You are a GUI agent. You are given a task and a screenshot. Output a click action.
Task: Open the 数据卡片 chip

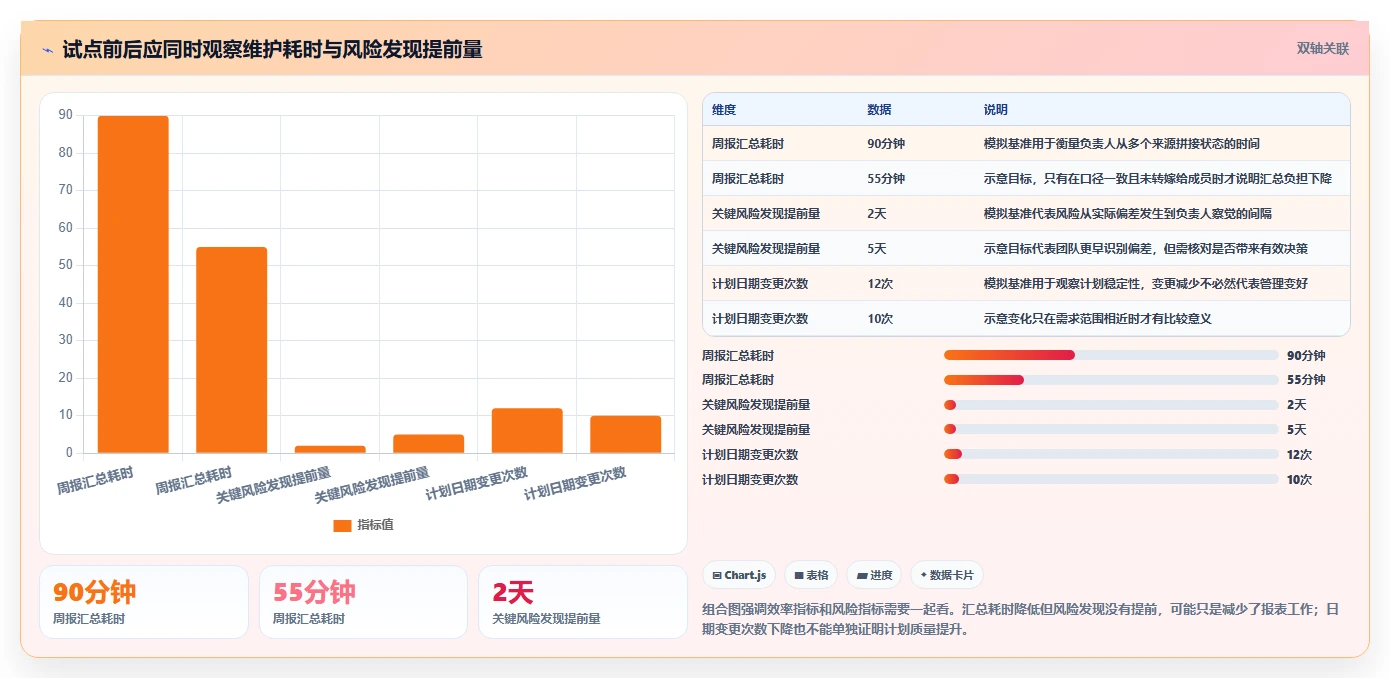[946, 575]
